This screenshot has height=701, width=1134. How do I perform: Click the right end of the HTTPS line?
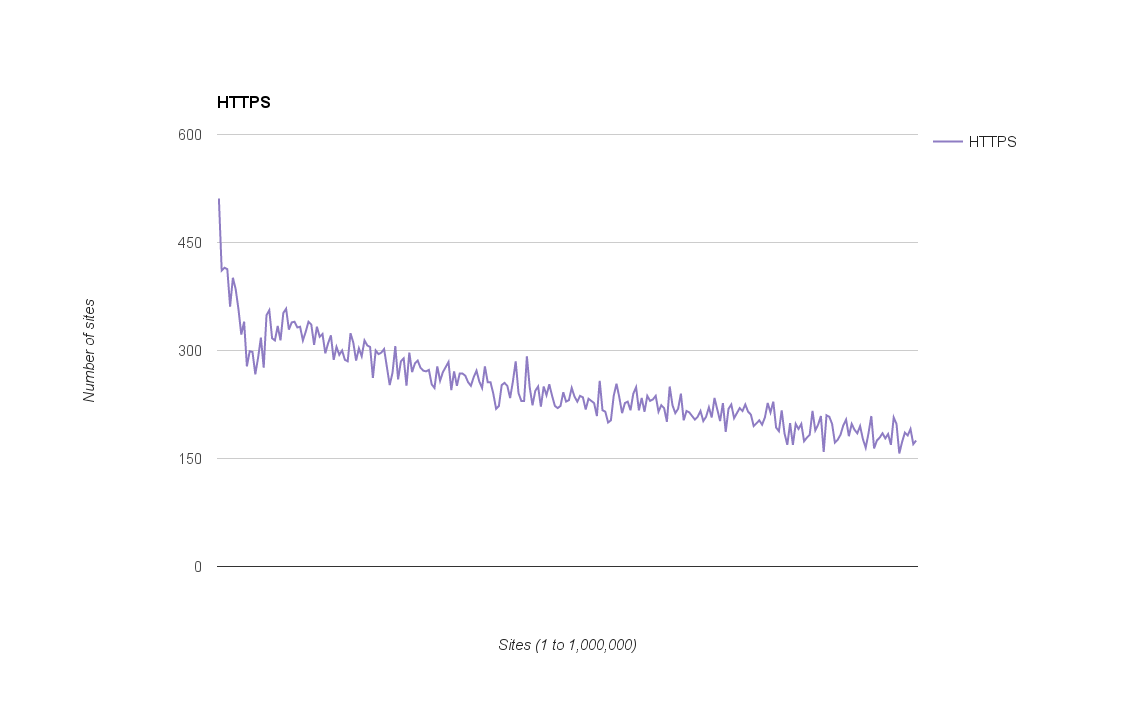click(x=915, y=441)
